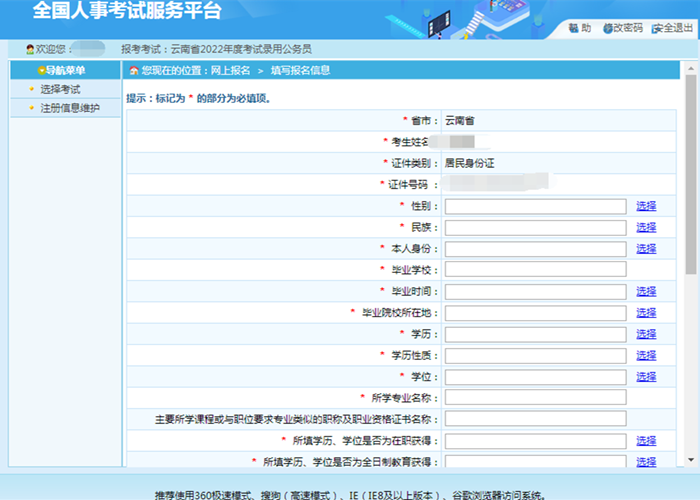The height and width of the screenshot is (500, 700).
Task: Click the 选择 link for 性别
Action: click(646, 206)
